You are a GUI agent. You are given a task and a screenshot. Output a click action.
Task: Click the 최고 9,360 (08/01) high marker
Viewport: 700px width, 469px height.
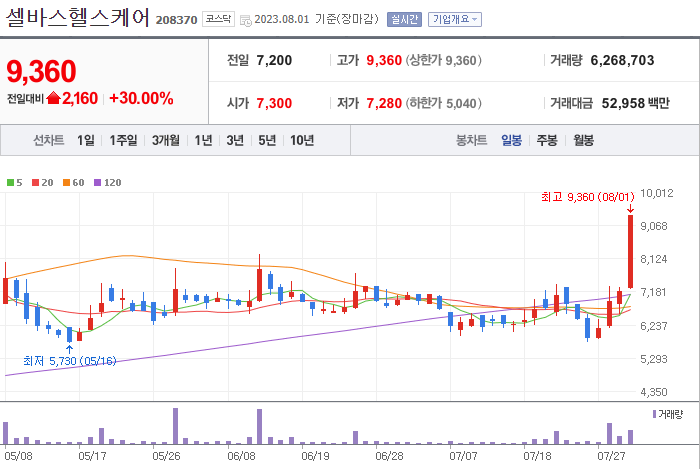coord(588,197)
